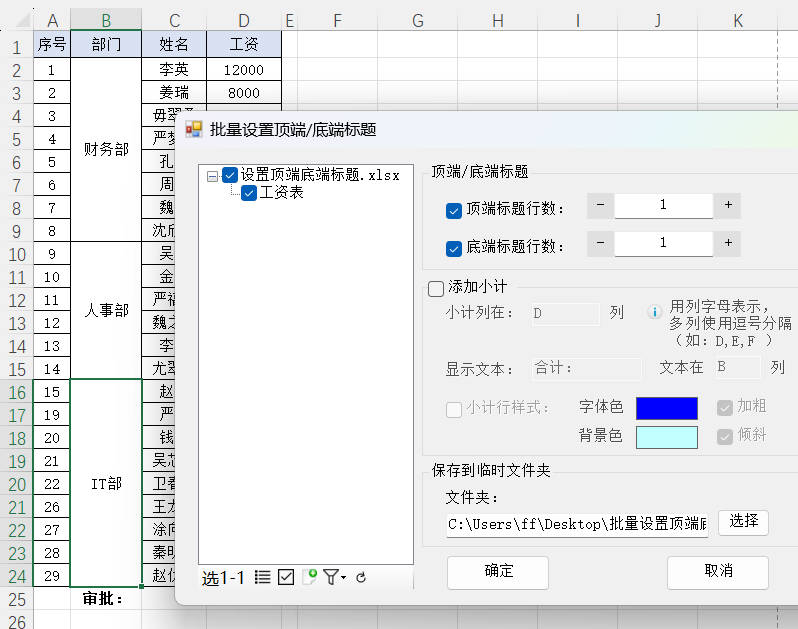
Task: Uncheck the 工资表 sheet in tree
Action: click(249, 193)
